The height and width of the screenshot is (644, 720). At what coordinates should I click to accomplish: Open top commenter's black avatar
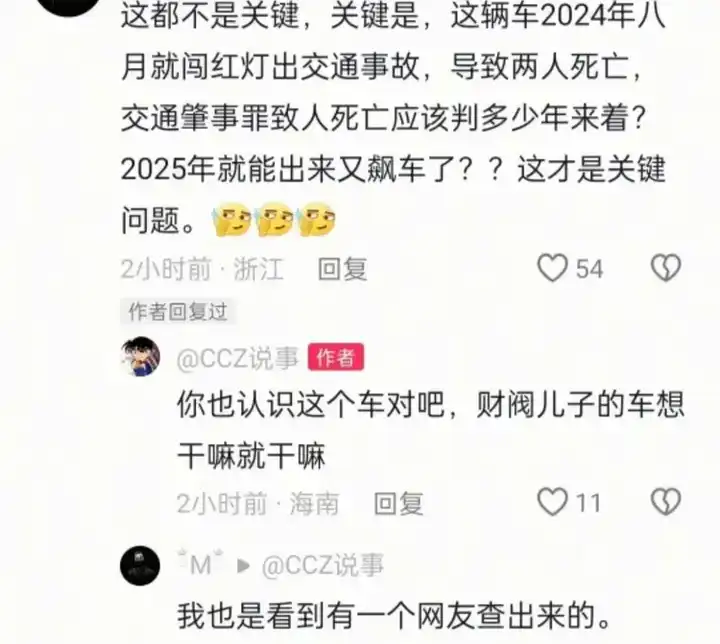[x=69, y=5]
